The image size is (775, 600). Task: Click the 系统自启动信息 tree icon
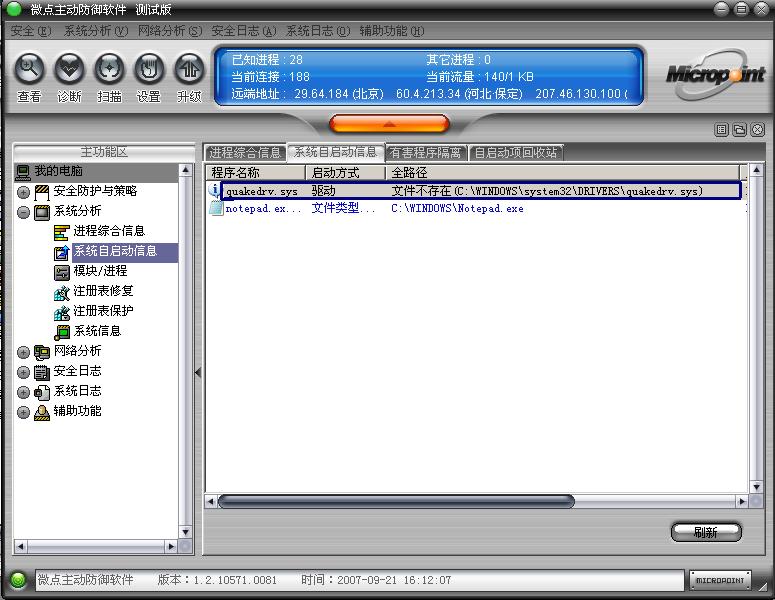pyautogui.click(x=61, y=253)
